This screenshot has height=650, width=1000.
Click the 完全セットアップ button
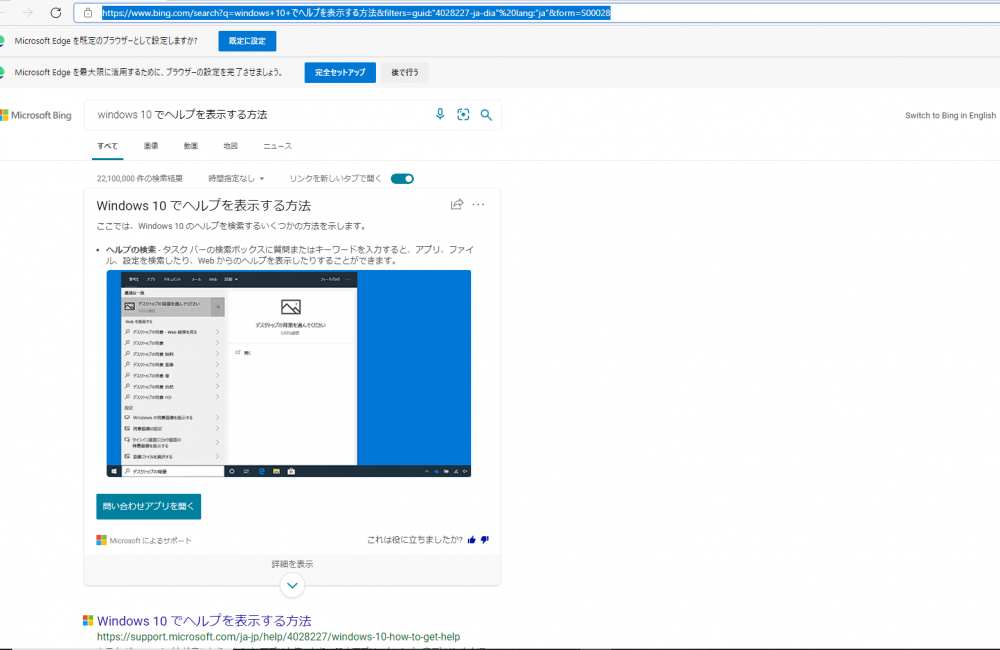(340, 73)
